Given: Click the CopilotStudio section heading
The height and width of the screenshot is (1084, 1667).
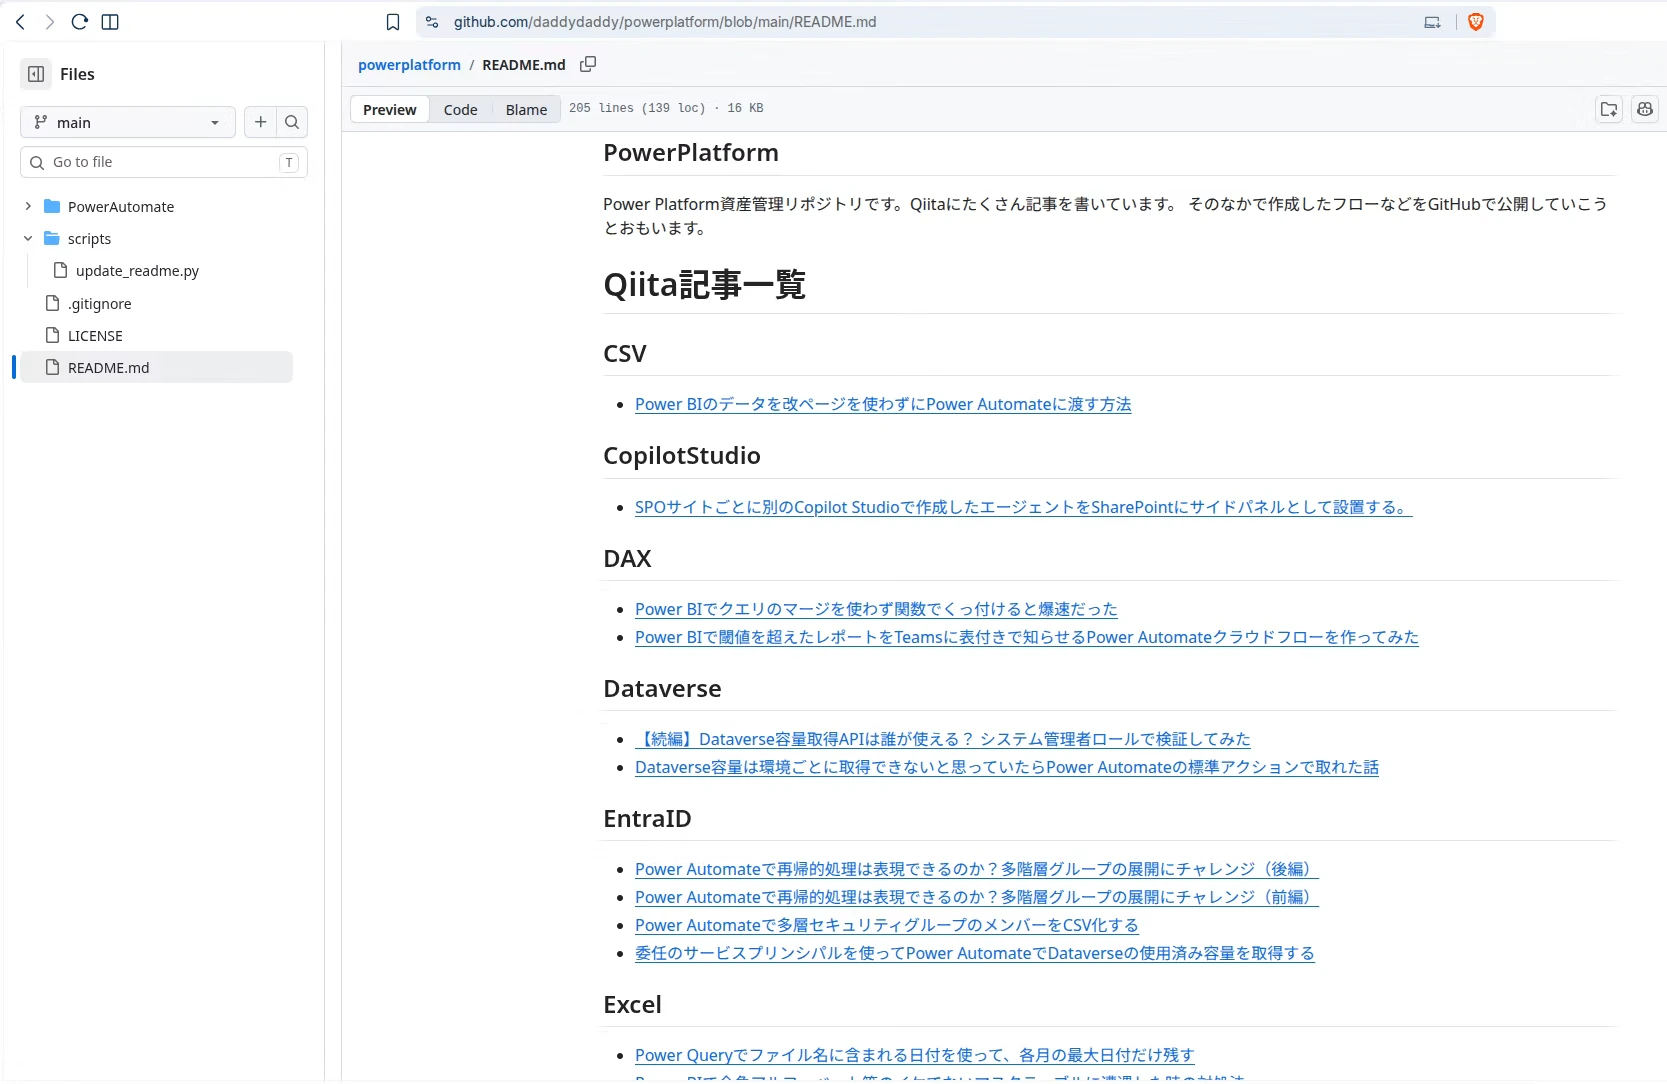Looking at the screenshot, I should (x=682, y=456).
